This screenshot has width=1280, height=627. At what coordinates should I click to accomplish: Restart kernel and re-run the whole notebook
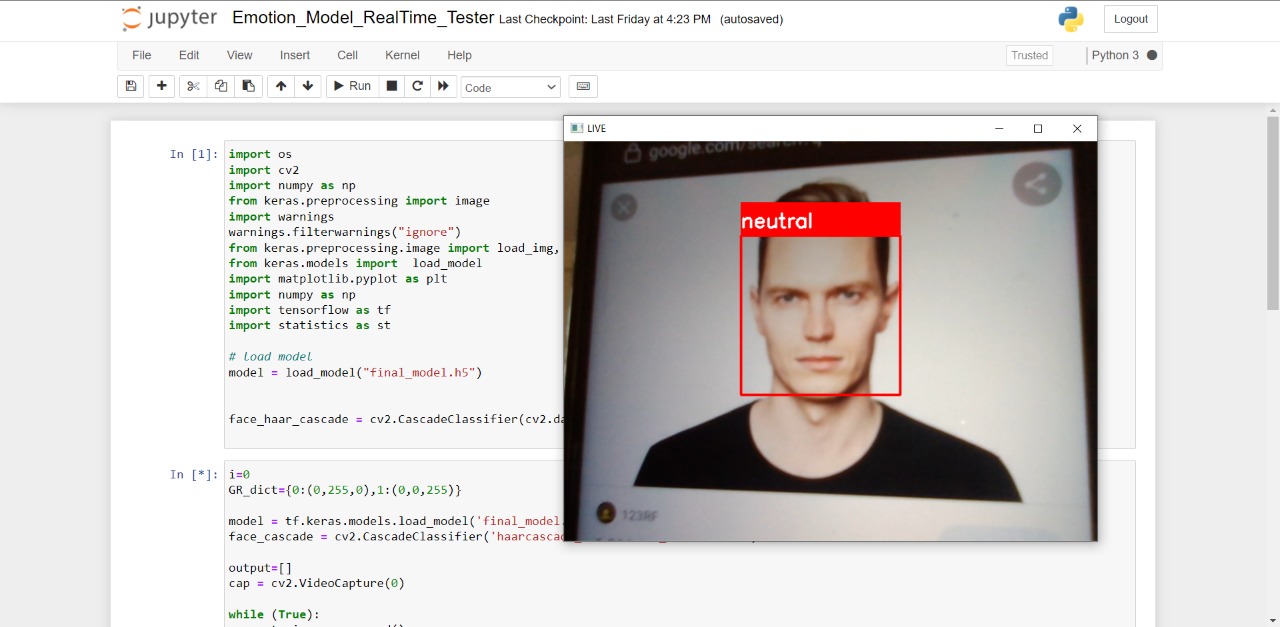pyautogui.click(x=444, y=86)
